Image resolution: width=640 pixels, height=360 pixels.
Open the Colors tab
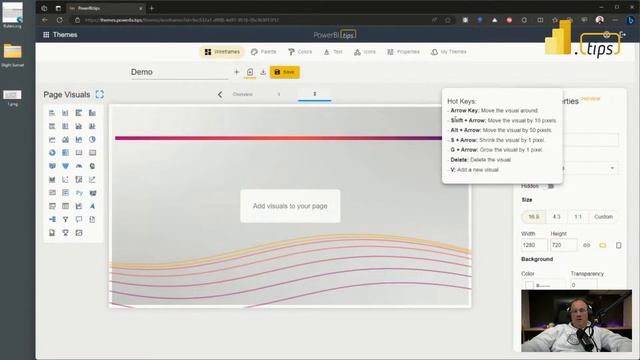(300, 52)
